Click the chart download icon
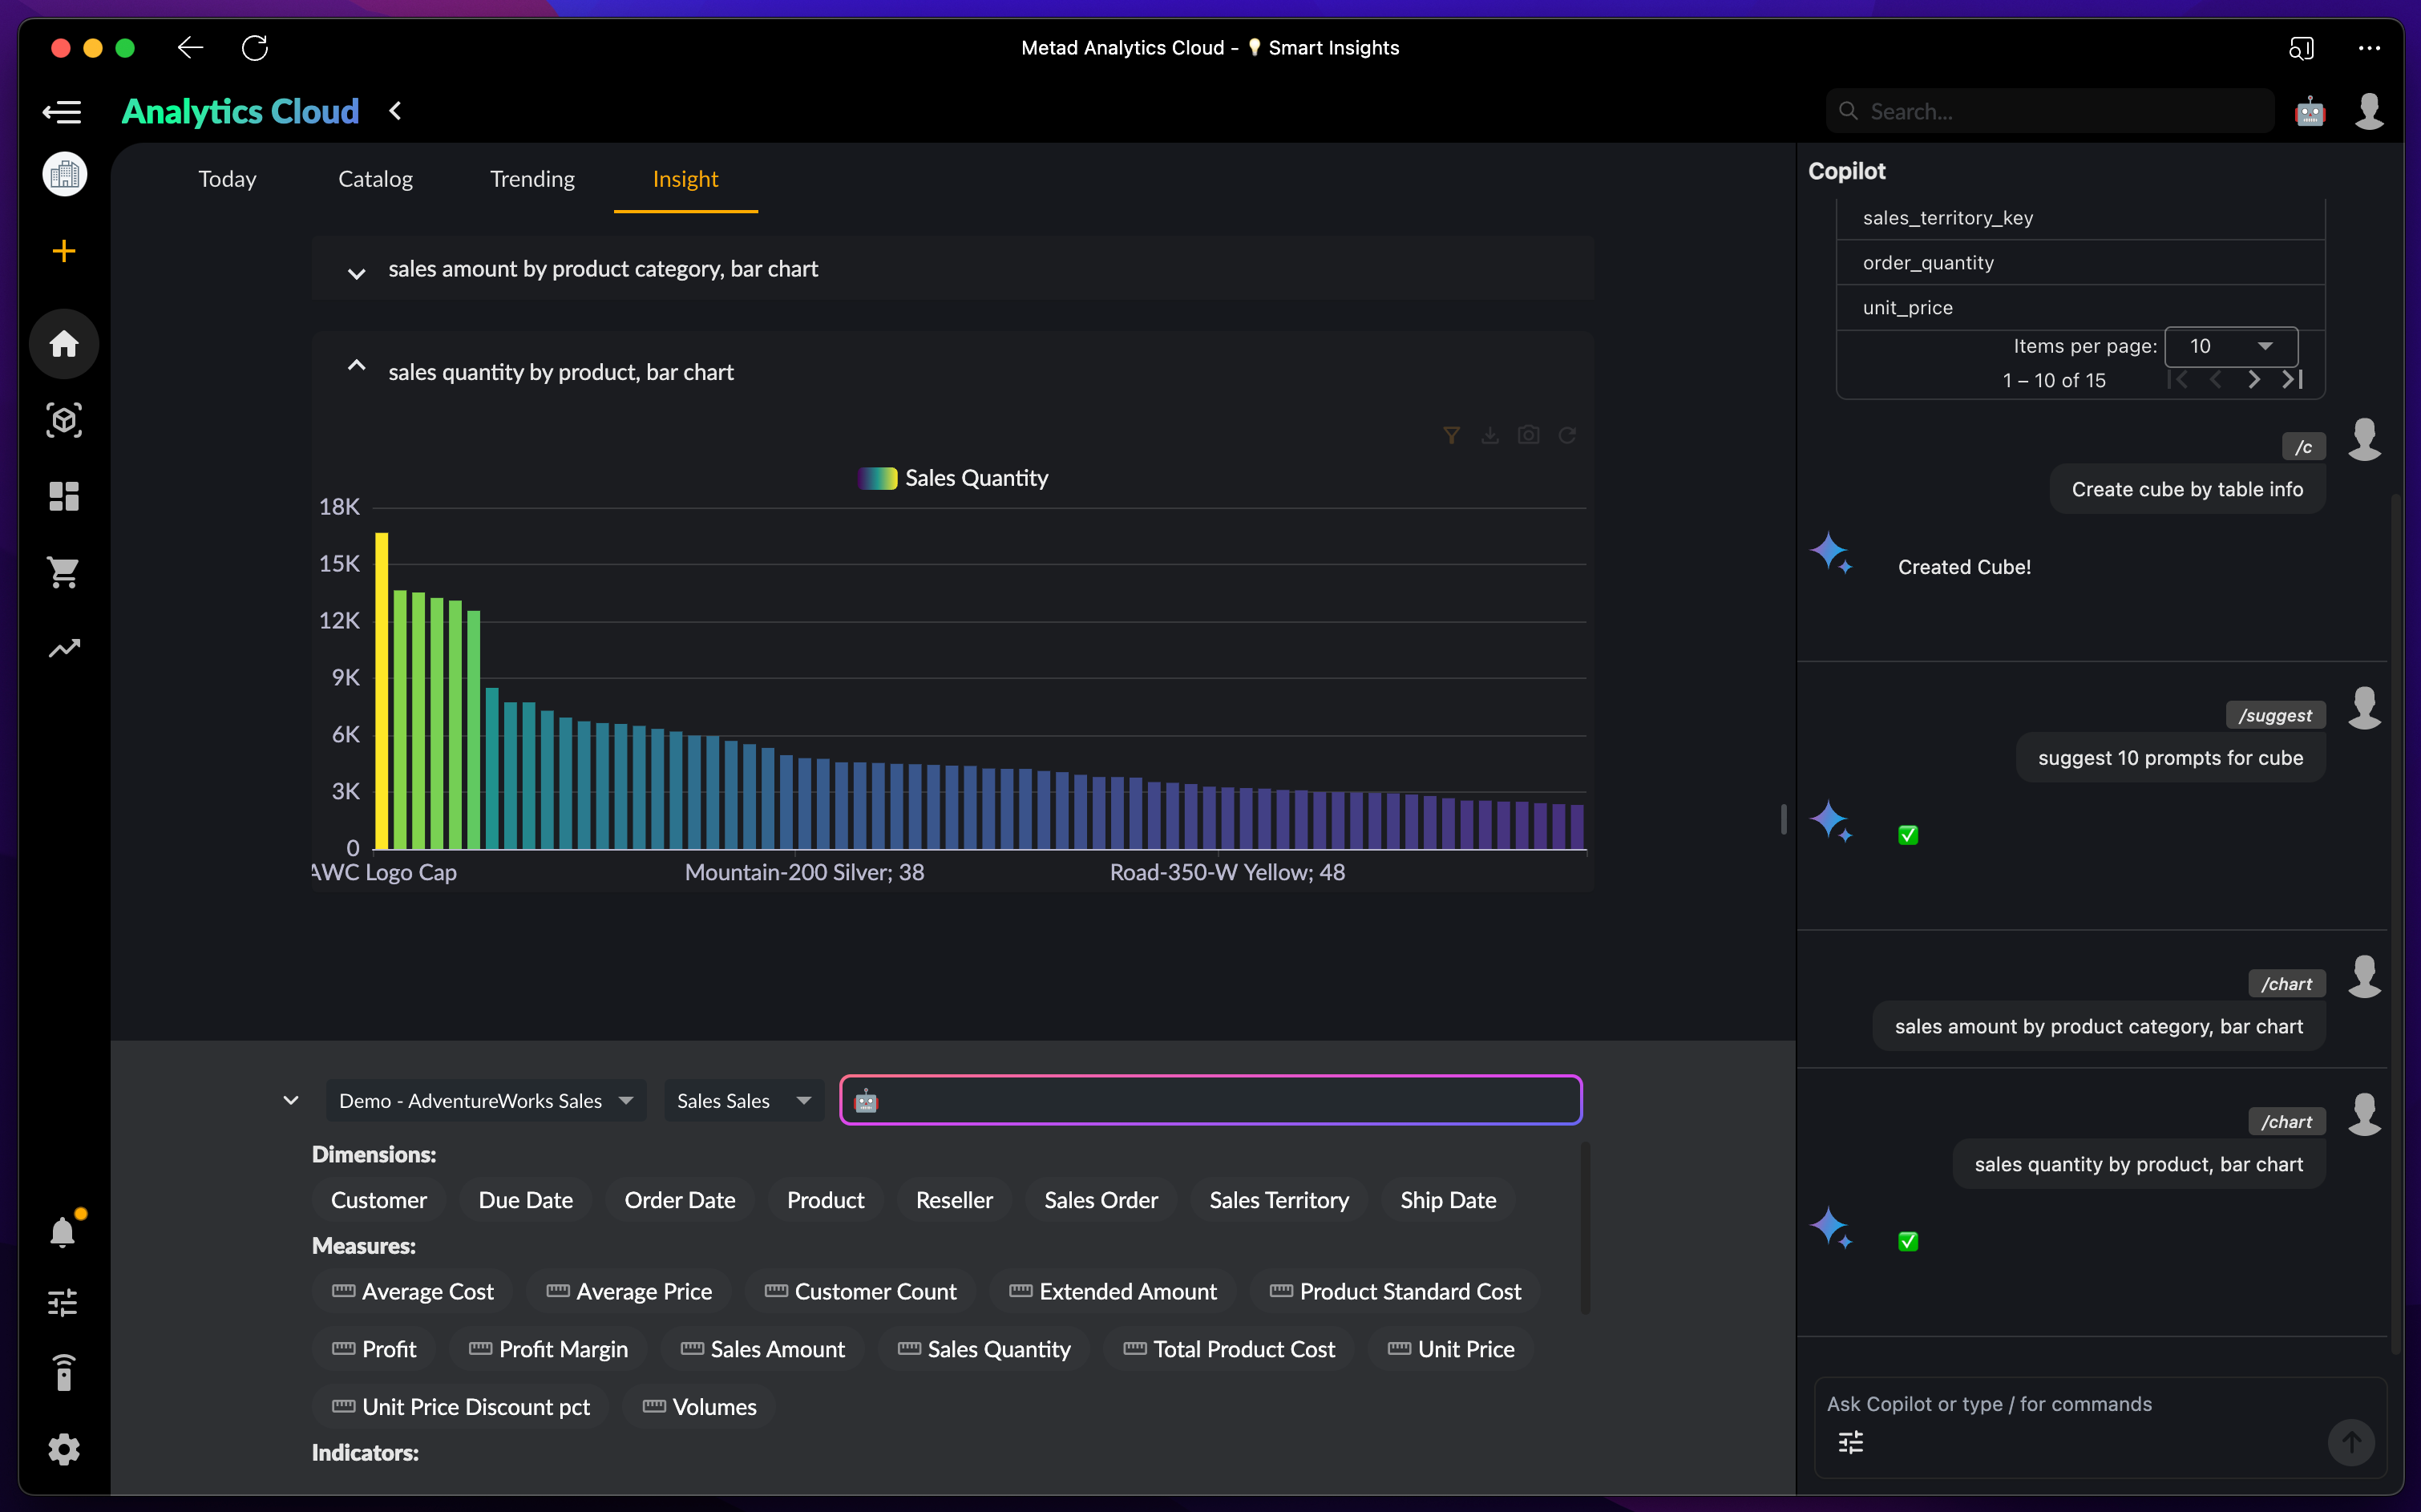 1490,435
